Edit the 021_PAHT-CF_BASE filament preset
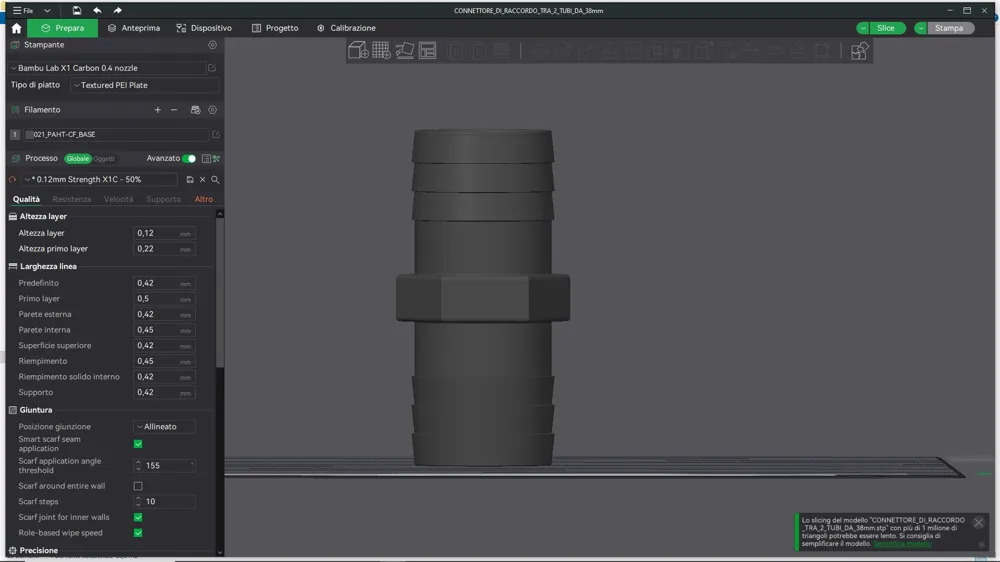Screen dimensions: 1000x562 point(216,135)
